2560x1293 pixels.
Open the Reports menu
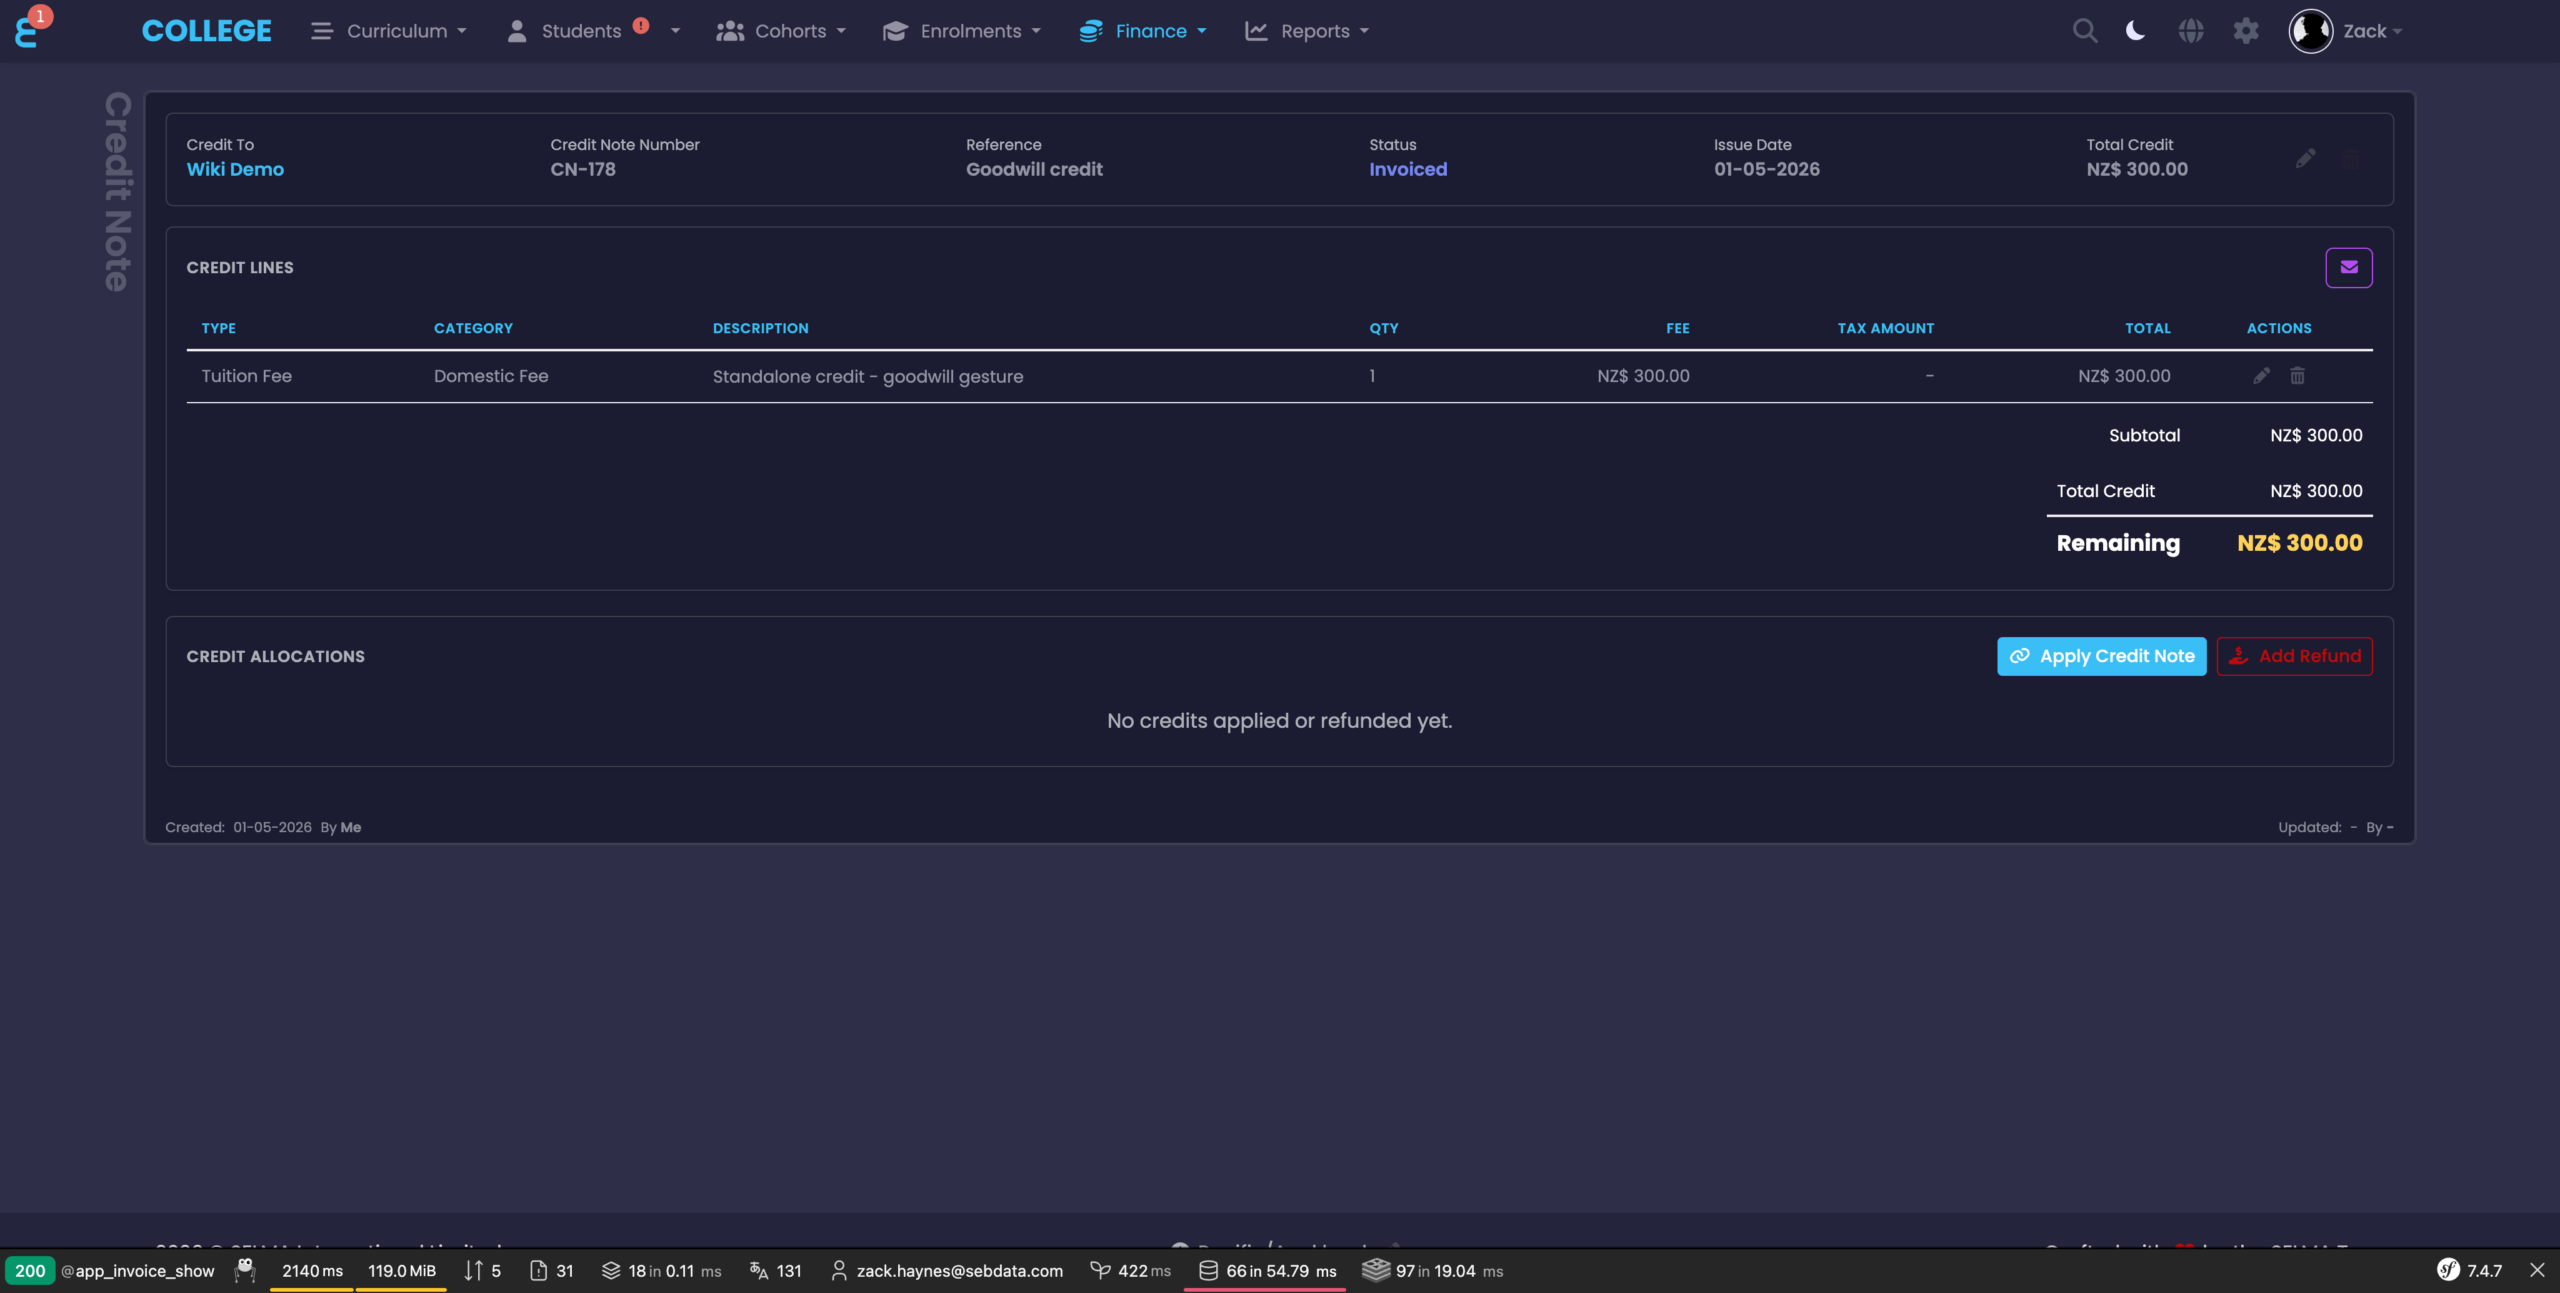tap(1307, 31)
